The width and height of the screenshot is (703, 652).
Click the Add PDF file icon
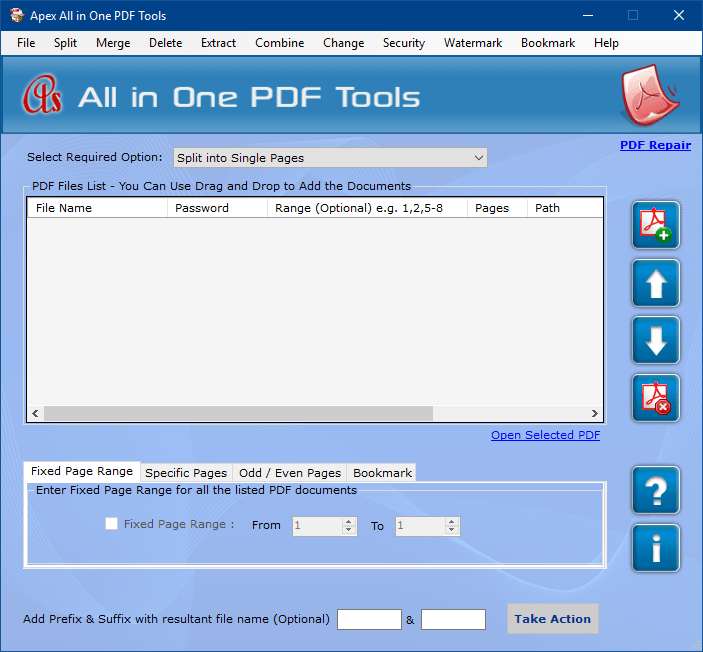click(x=655, y=225)
